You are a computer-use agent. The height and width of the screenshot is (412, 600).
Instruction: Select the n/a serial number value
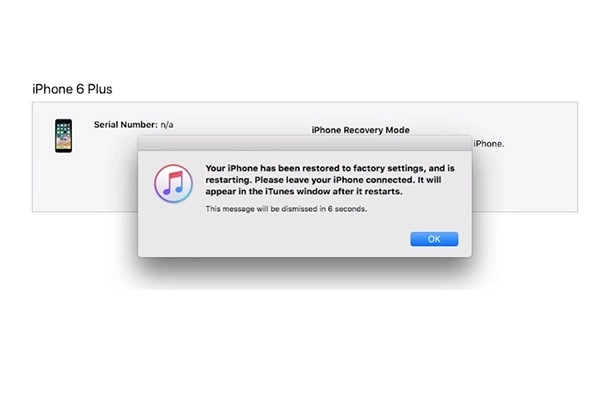pyautogui.click(x=167, y=125)
